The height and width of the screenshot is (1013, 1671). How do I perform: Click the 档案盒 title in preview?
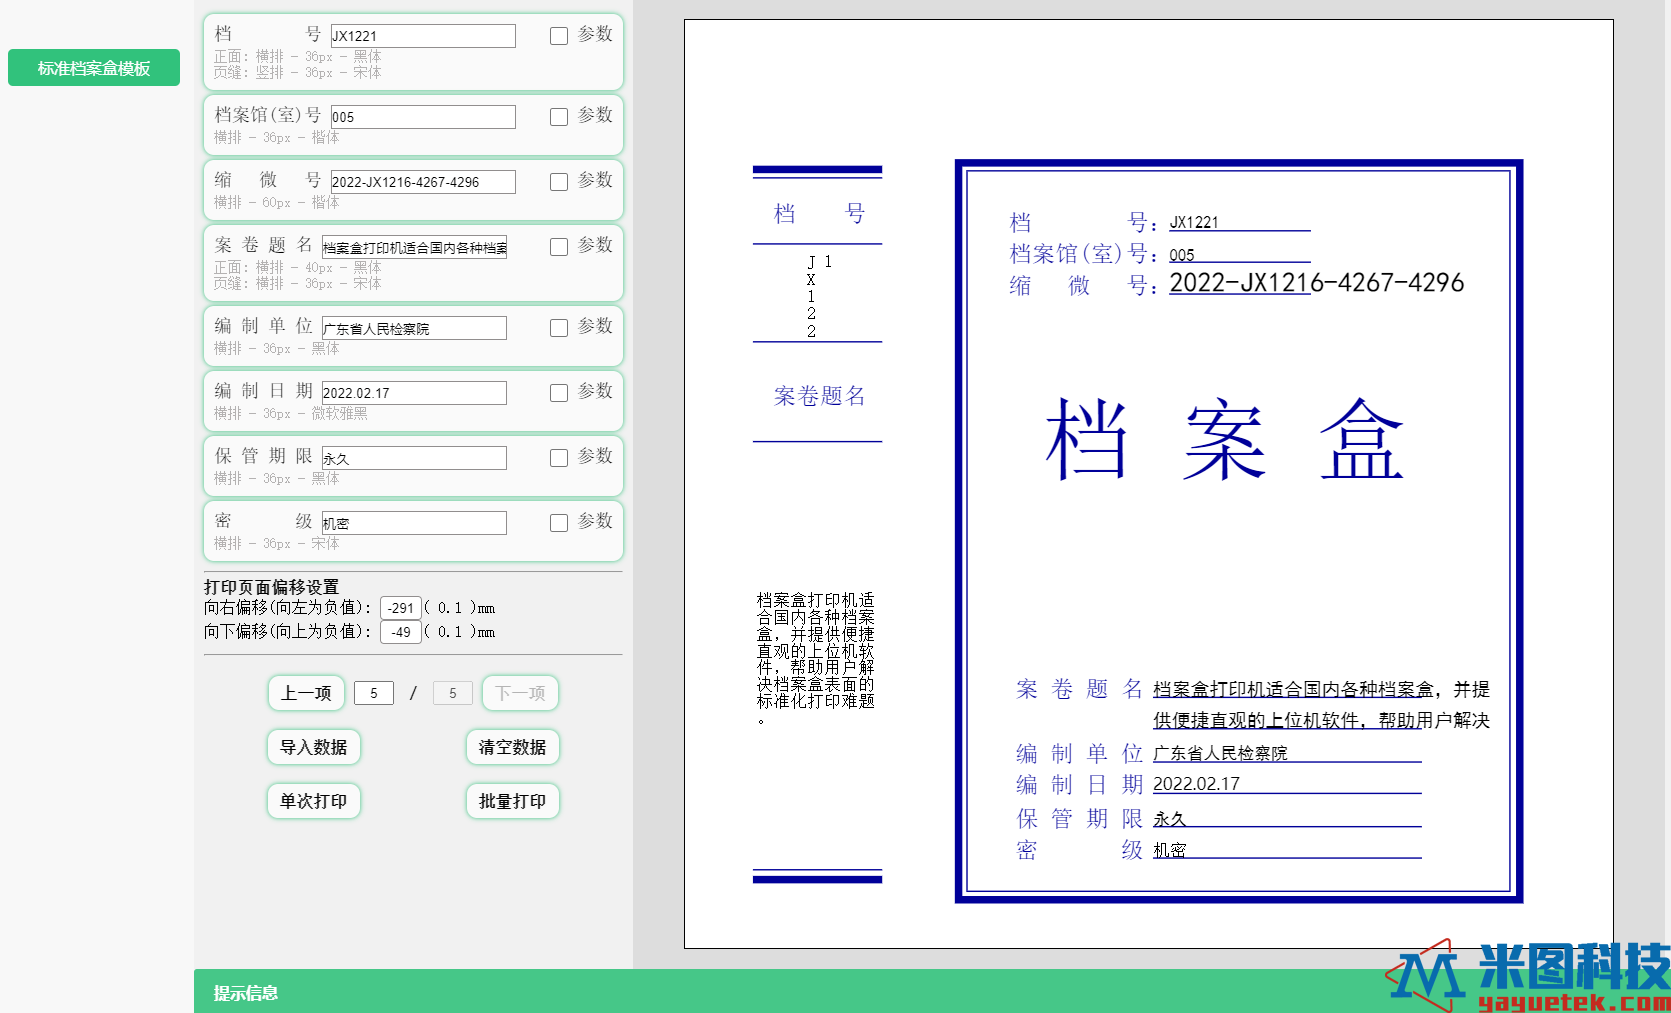coord(1225,439)
